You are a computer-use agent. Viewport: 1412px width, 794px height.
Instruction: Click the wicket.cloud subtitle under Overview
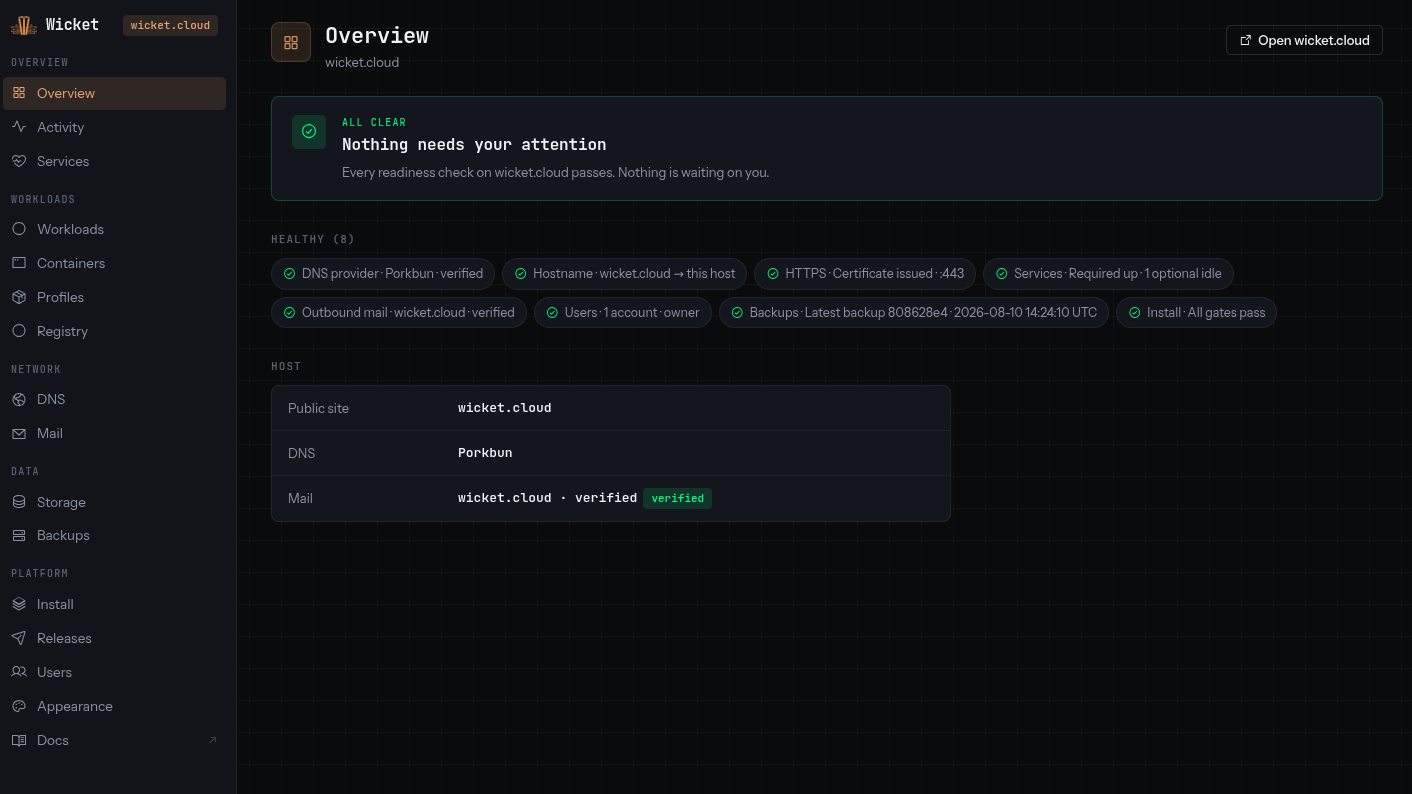(x=362, y=62)
